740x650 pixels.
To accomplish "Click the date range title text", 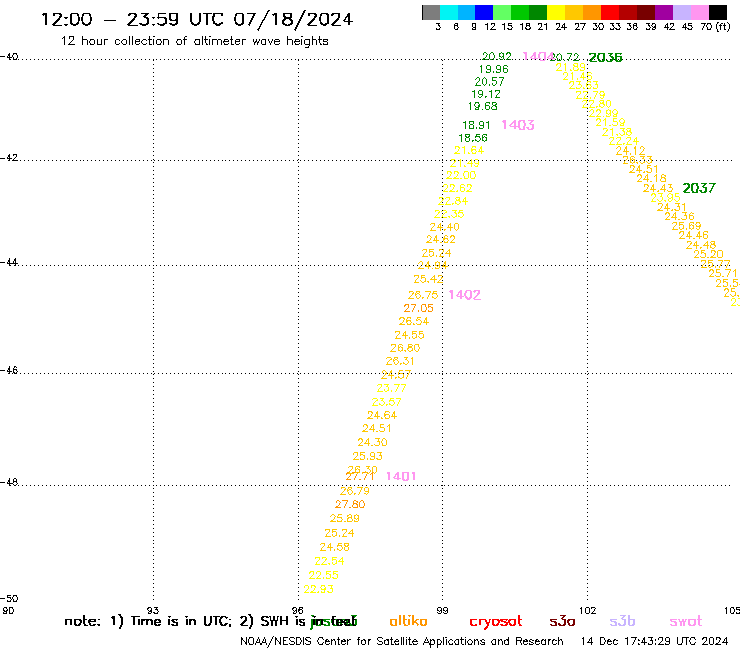I will coord(197,19).
